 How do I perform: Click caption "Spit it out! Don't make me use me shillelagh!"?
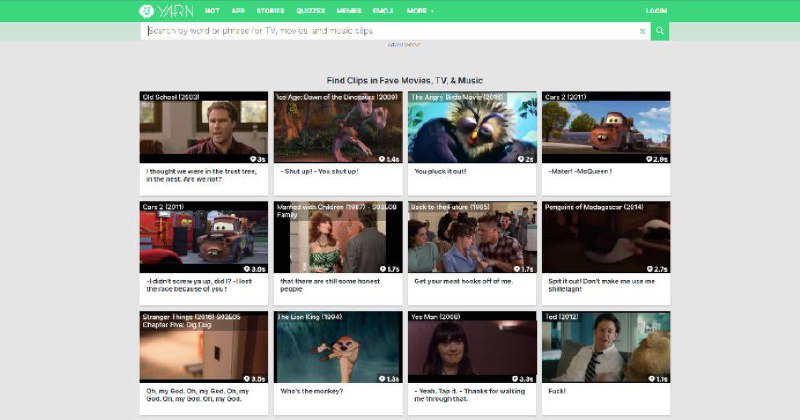click(x=602, y=285)
